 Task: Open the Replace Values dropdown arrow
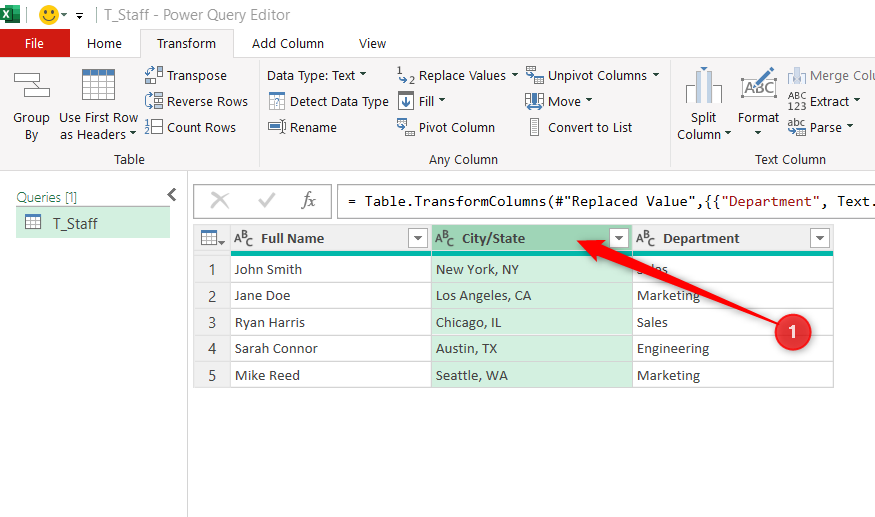(x=515, y=75)
